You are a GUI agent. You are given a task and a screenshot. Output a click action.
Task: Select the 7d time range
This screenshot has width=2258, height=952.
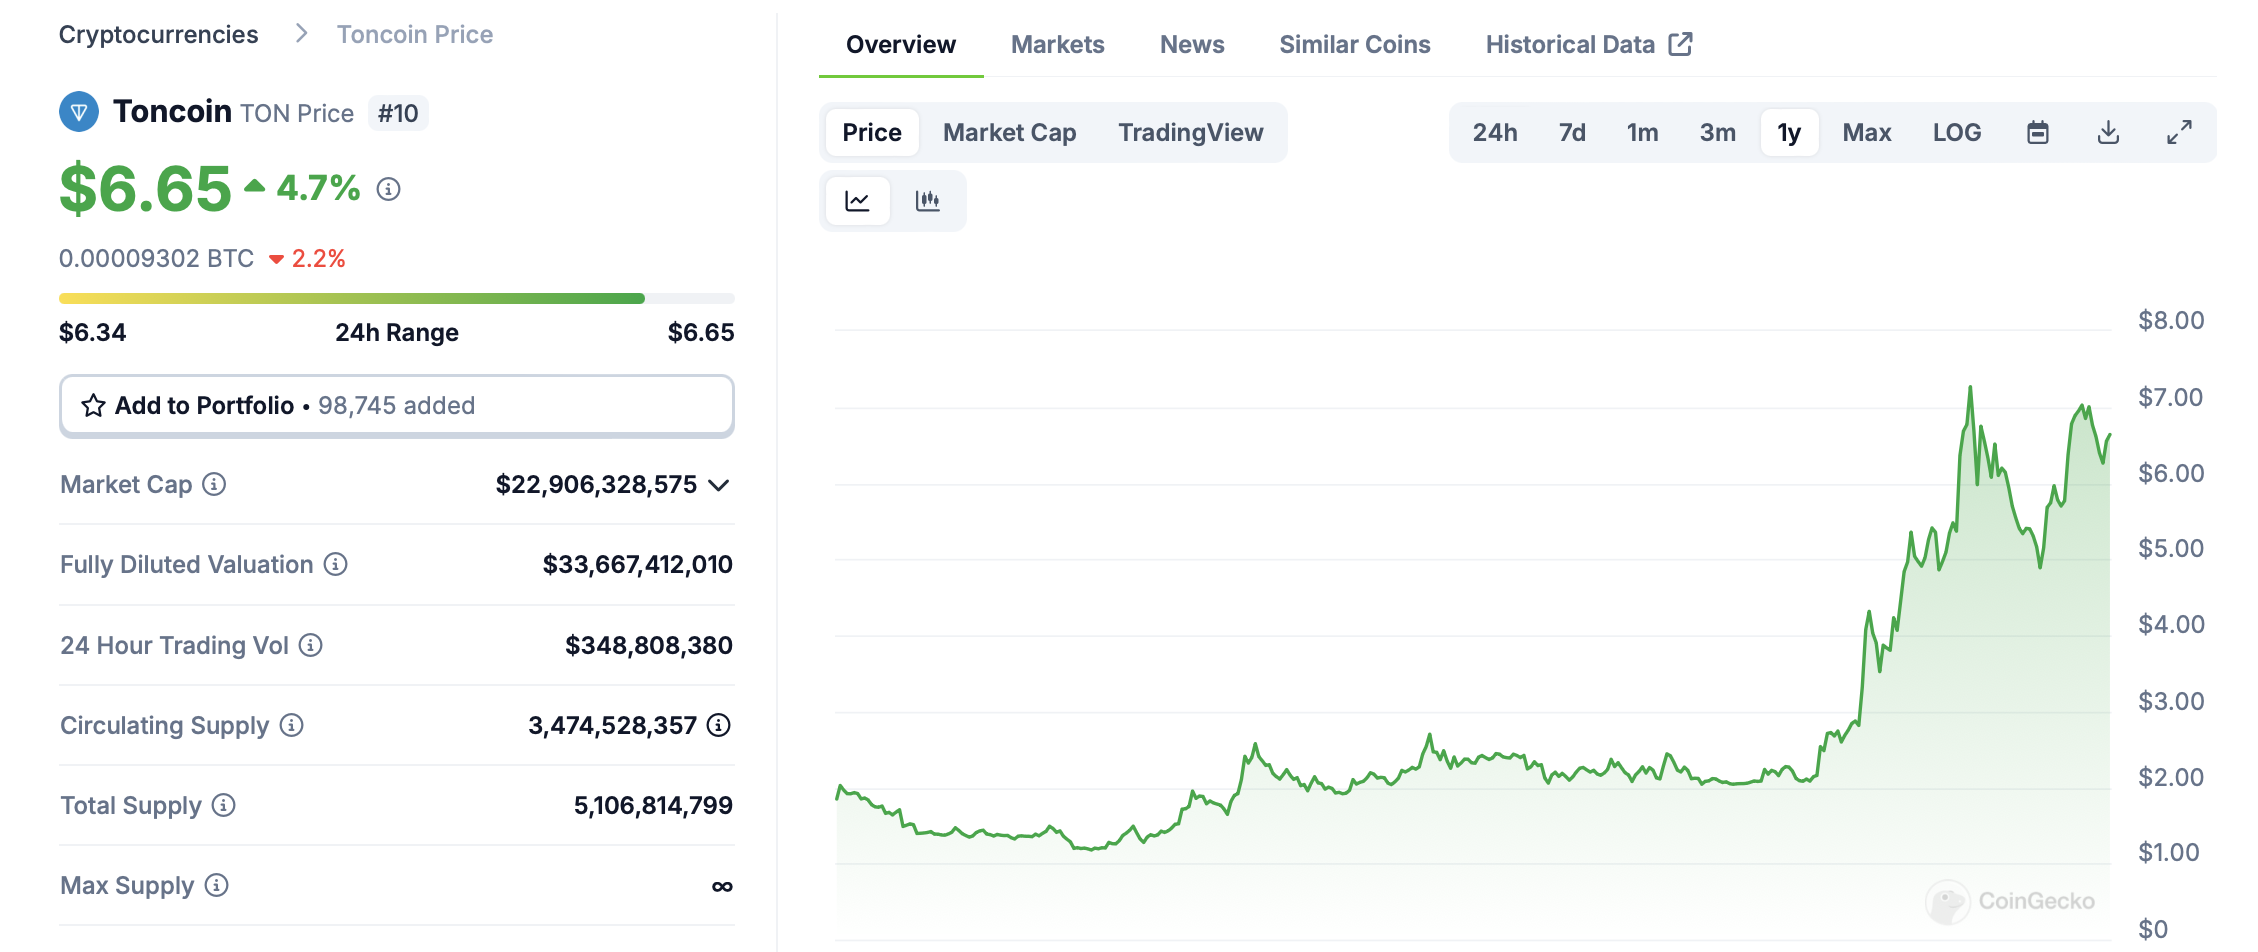1571,133
